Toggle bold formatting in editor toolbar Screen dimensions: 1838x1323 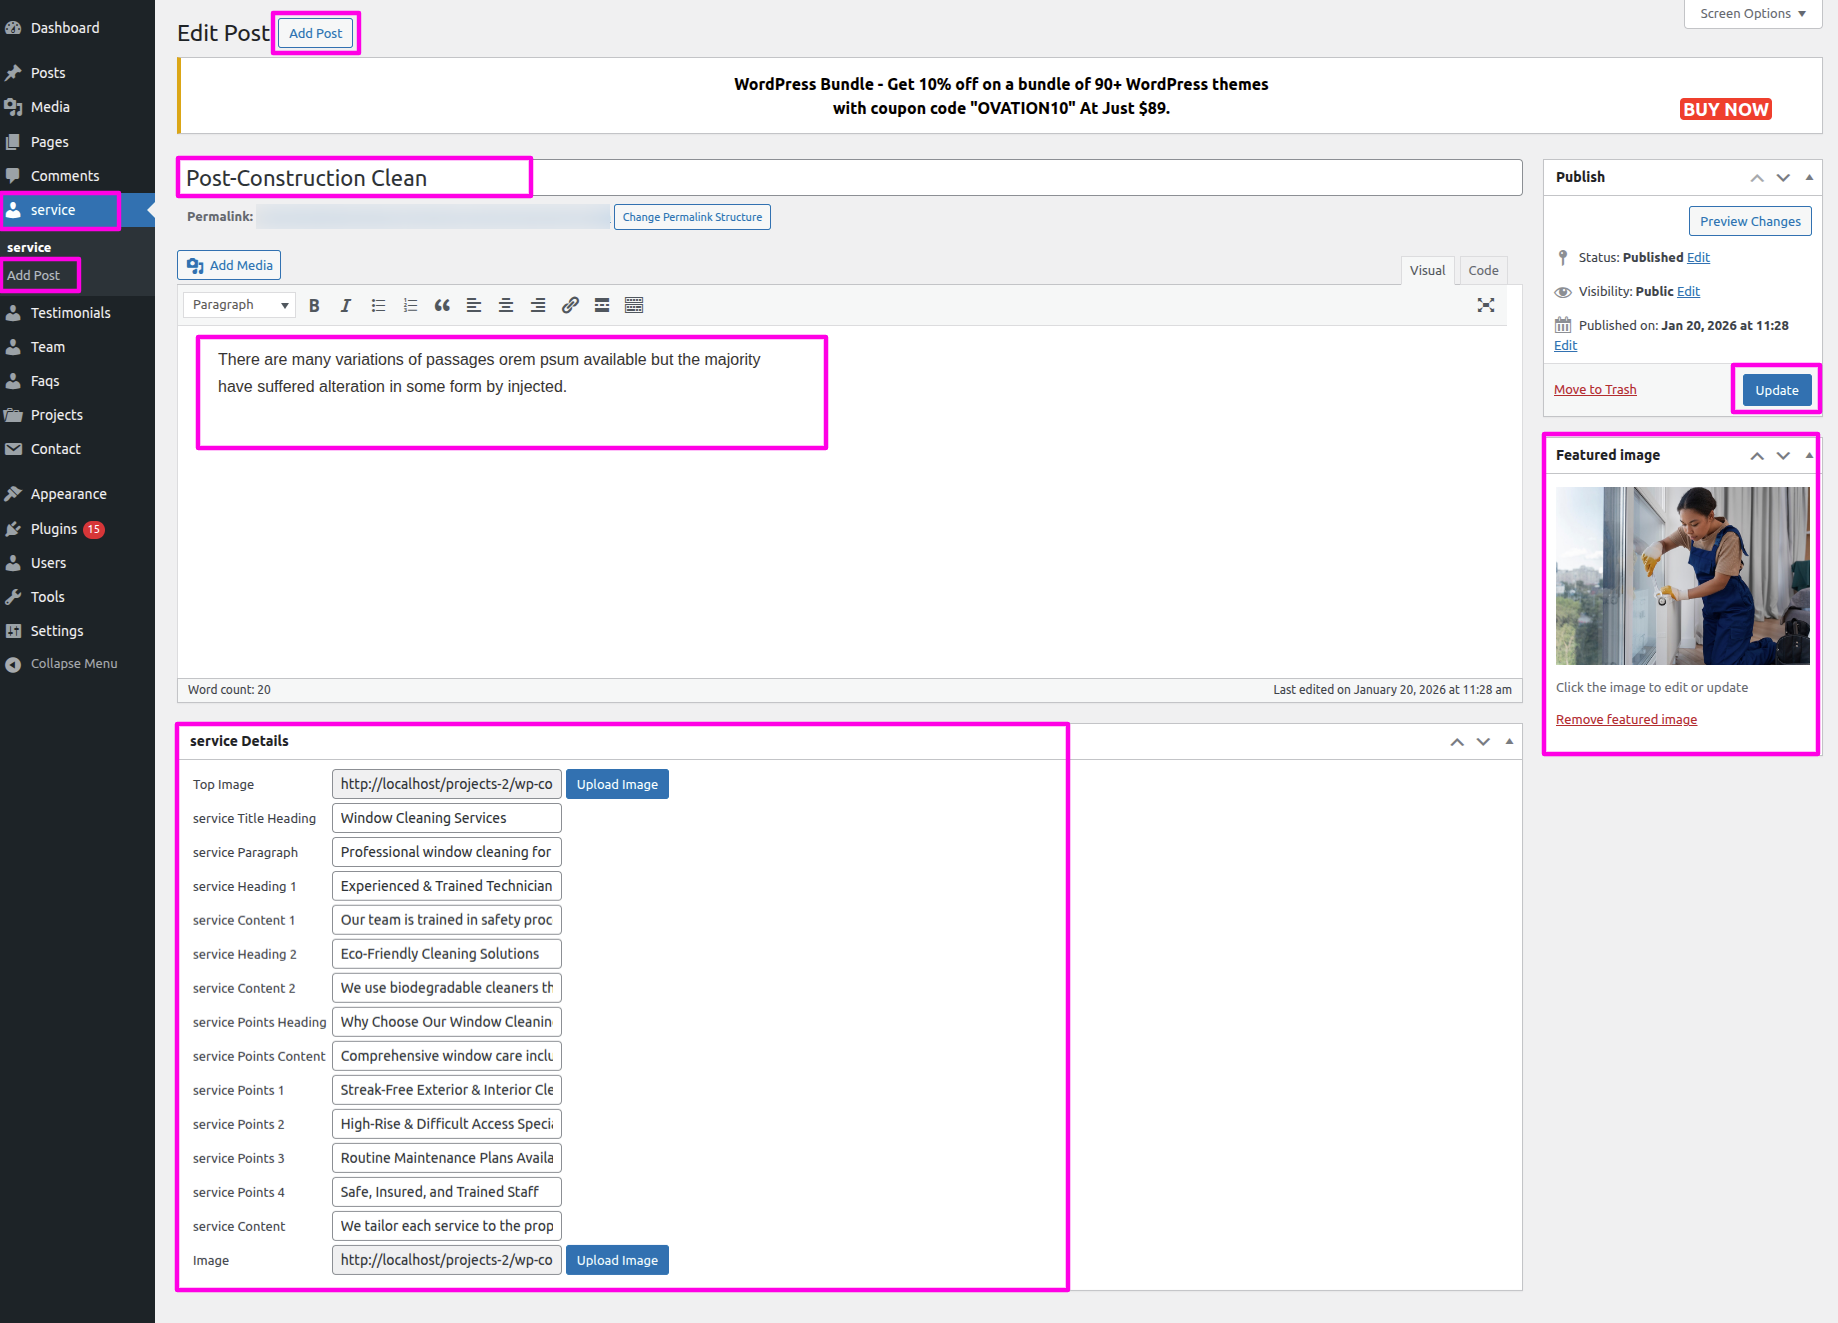tap(314, 306)
